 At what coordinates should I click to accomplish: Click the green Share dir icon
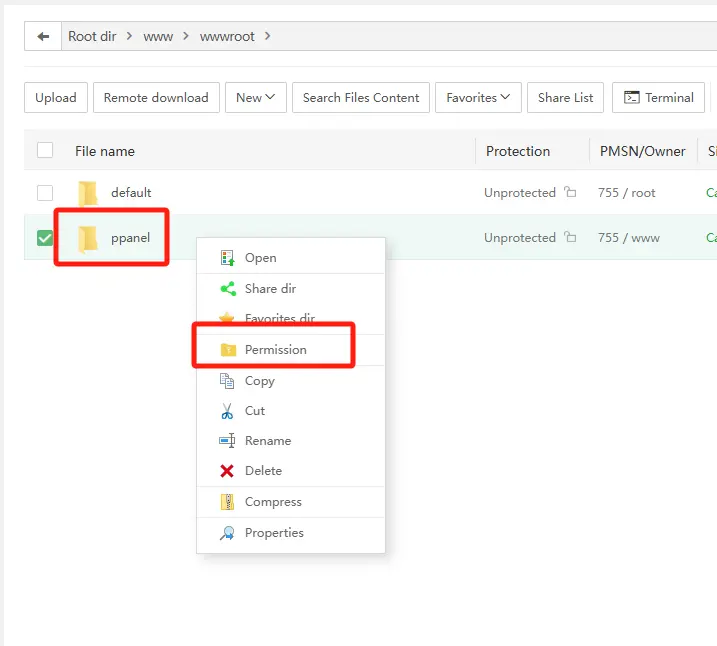coord(228,288)
